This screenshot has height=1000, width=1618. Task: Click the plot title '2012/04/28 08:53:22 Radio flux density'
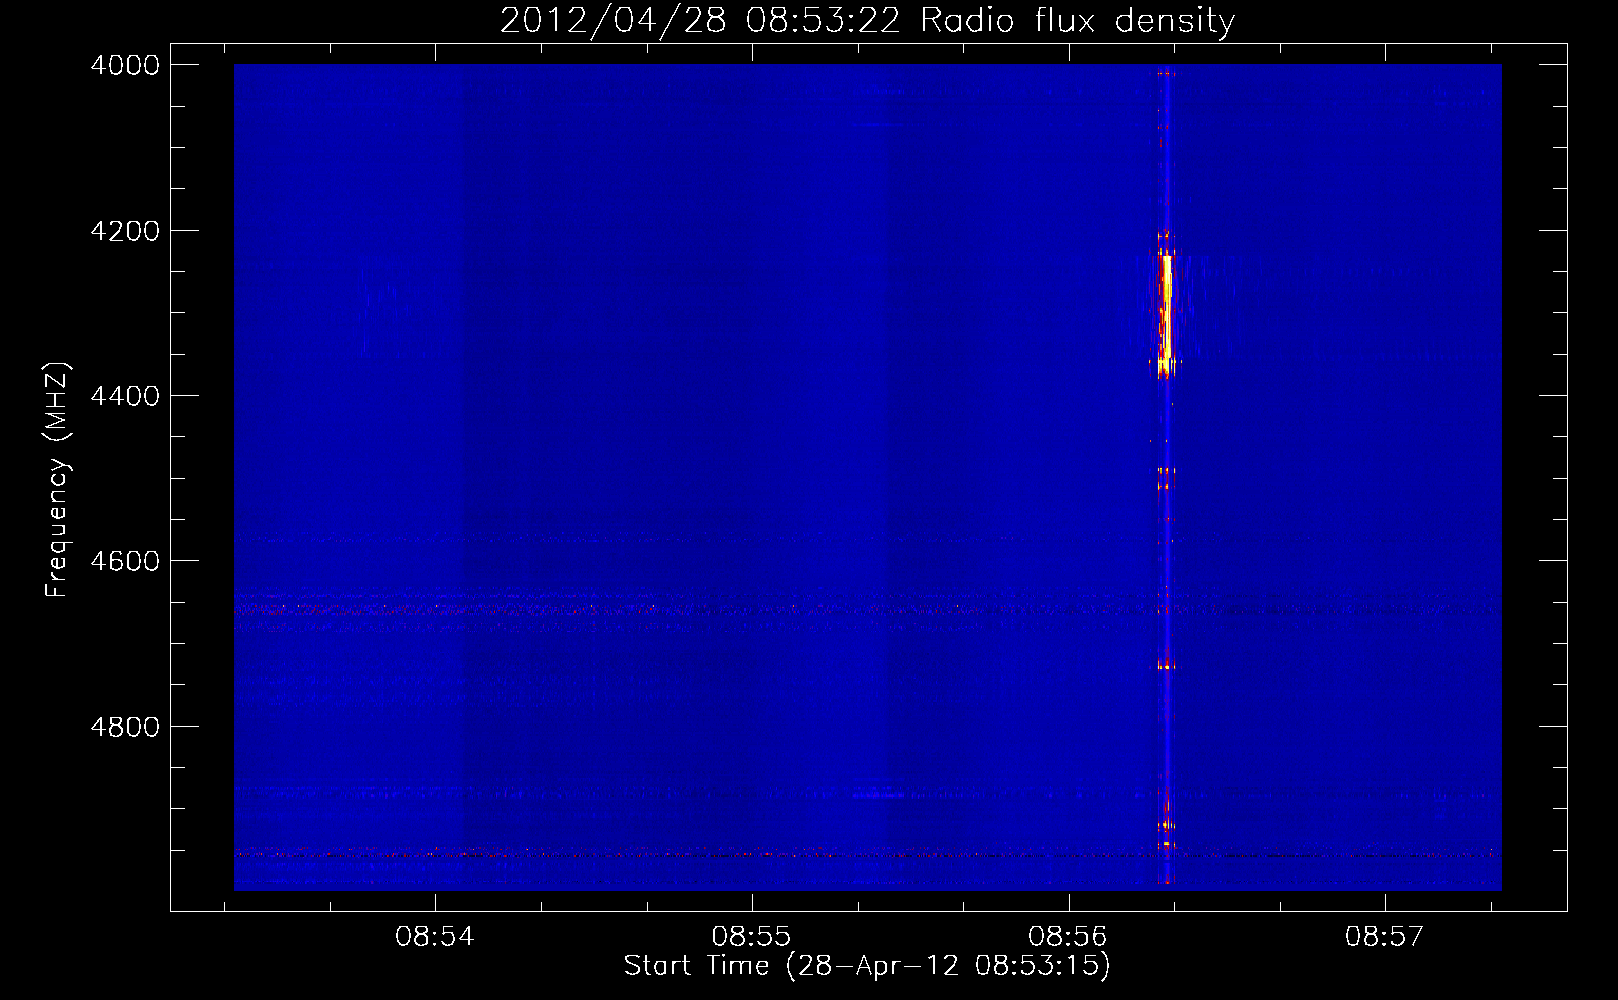tap(867, 20)
